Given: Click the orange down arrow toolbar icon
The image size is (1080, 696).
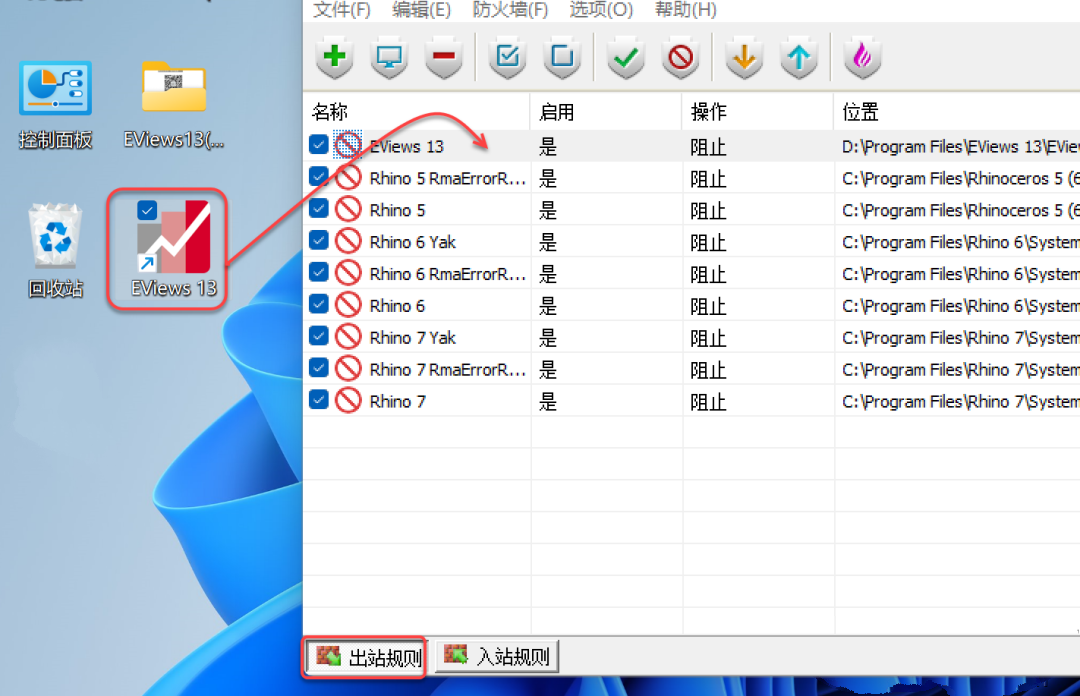Looking at the screenshot, I should [x=744, y=57].
